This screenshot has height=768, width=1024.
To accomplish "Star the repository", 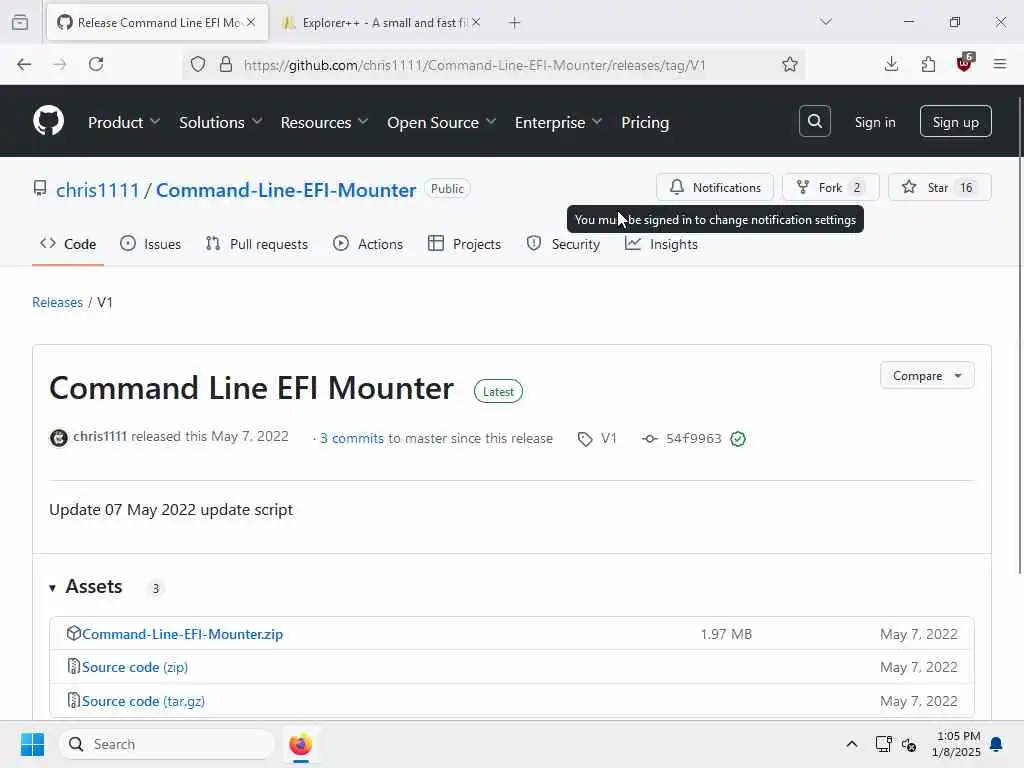I will 940,187.
